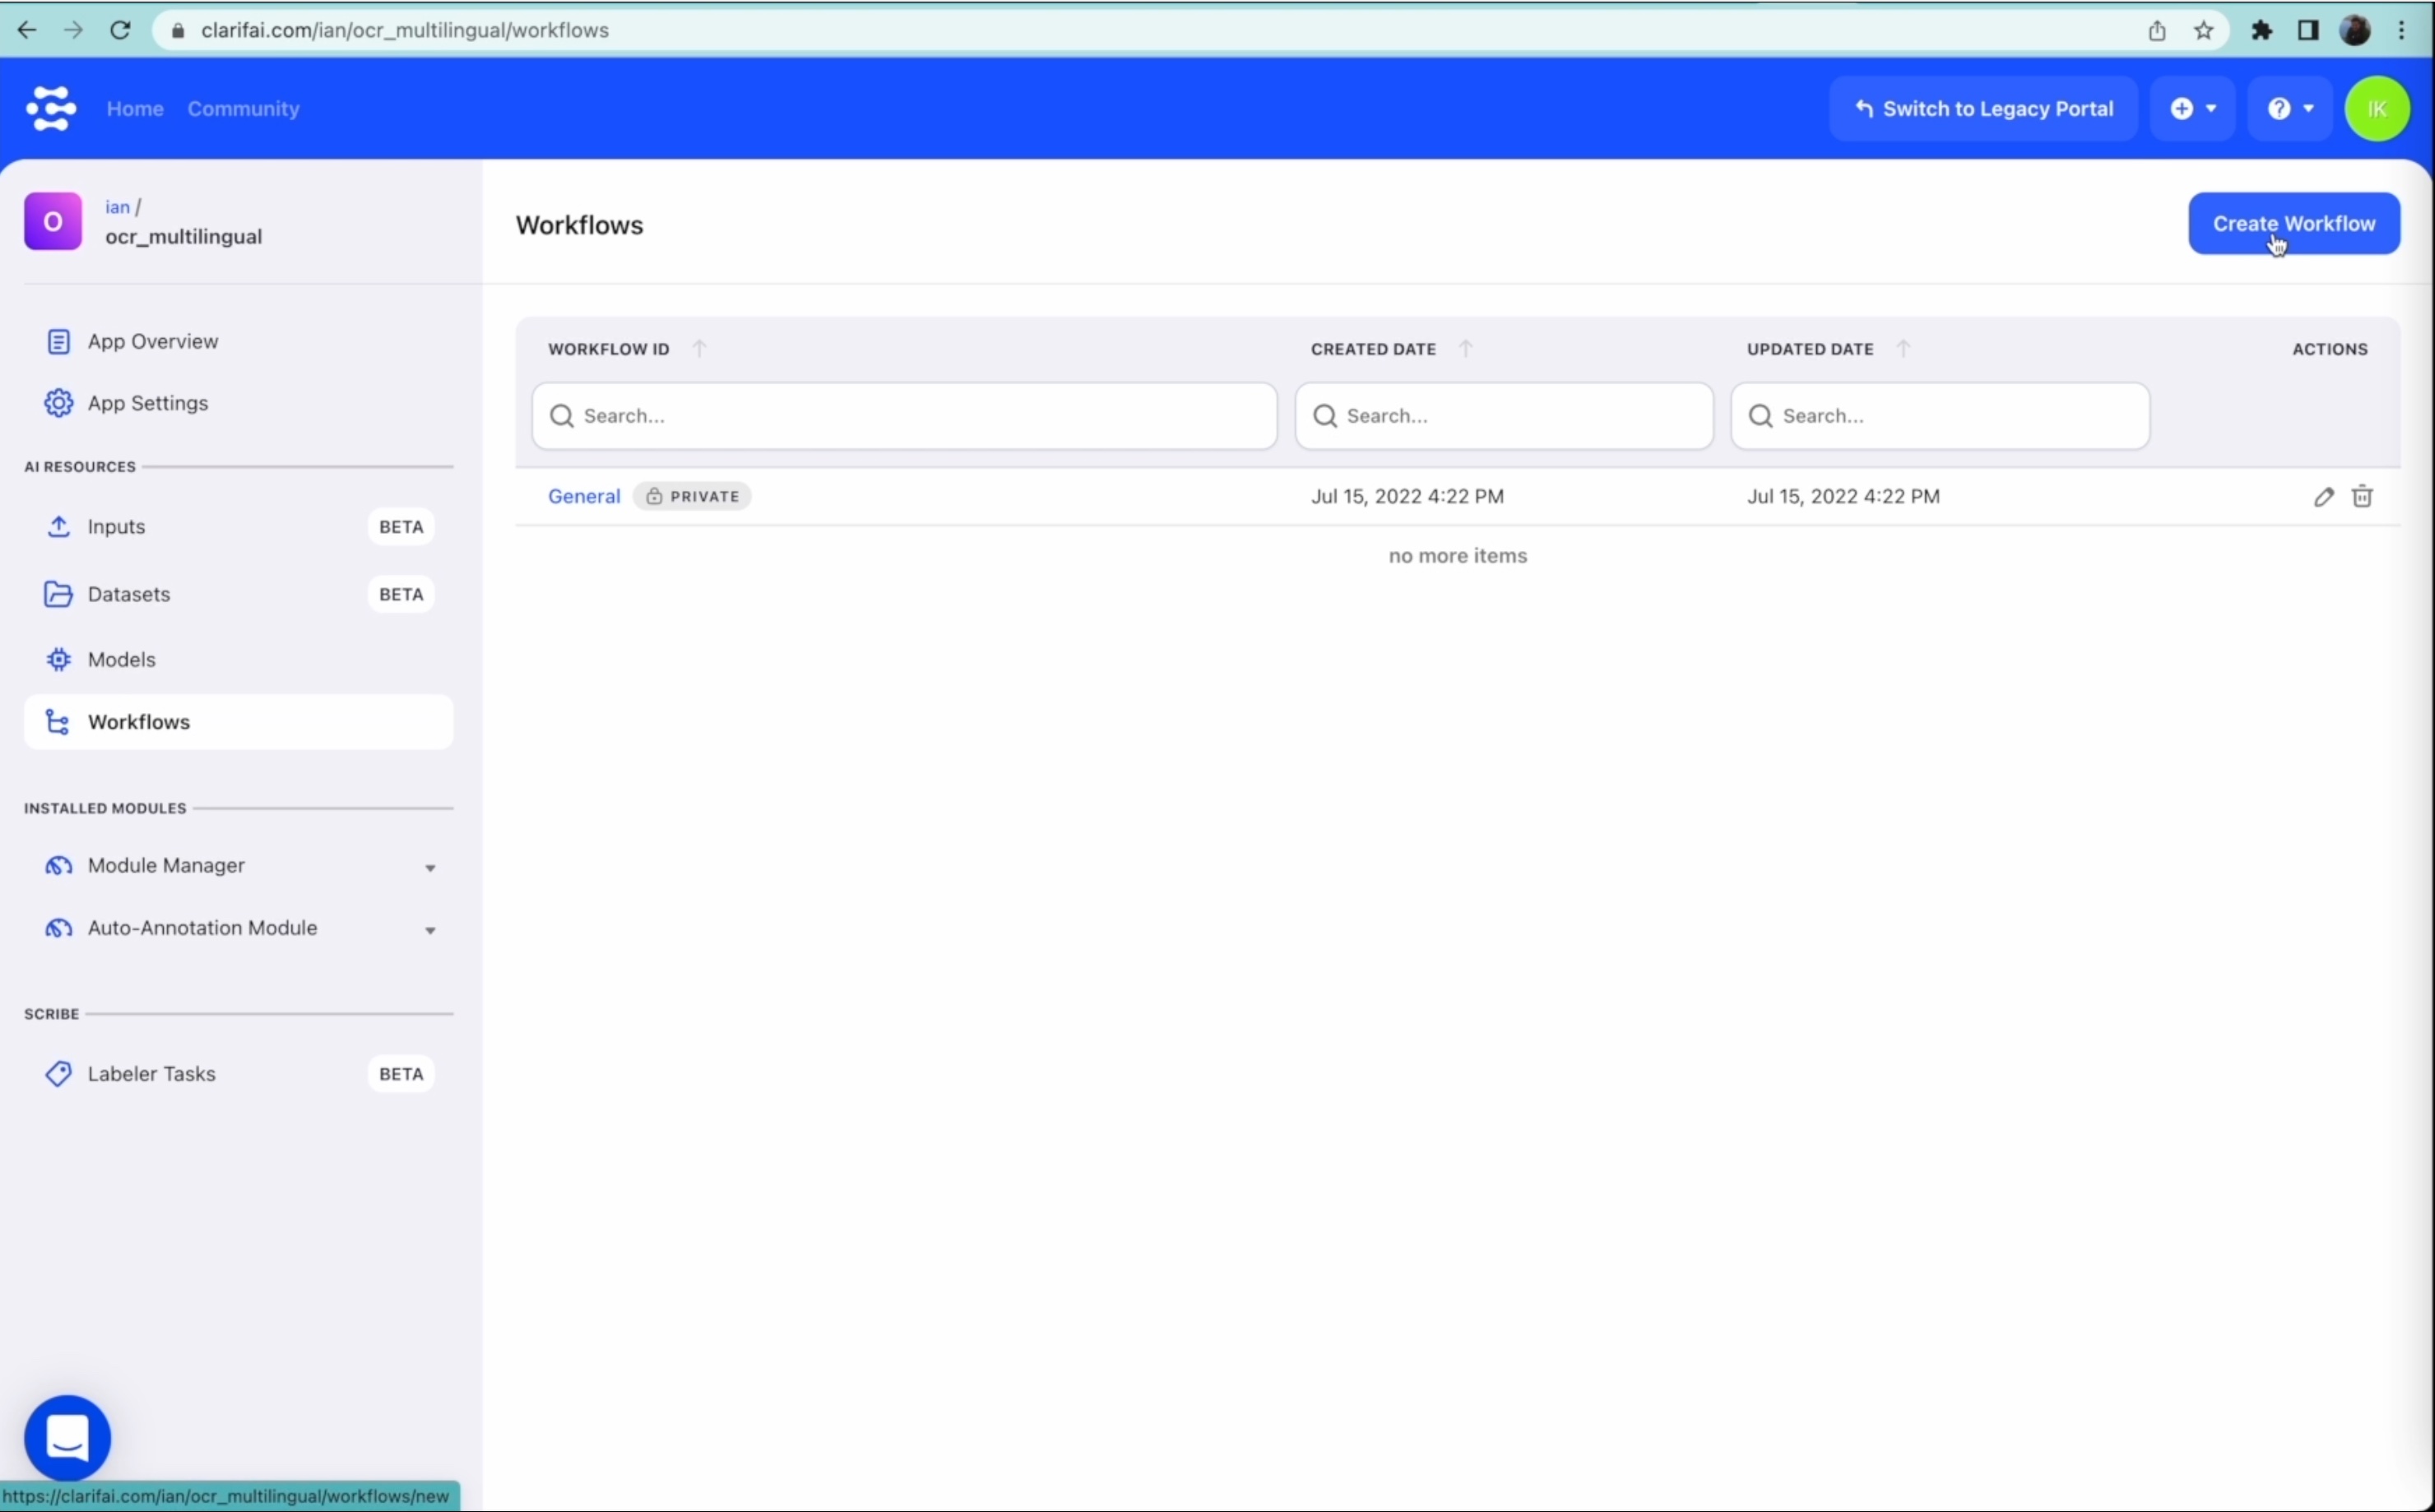The height and width of the screenshot is (1512, 2435).
Task: Delete the General workflow with trash icon
Action: pos(2362,497)
